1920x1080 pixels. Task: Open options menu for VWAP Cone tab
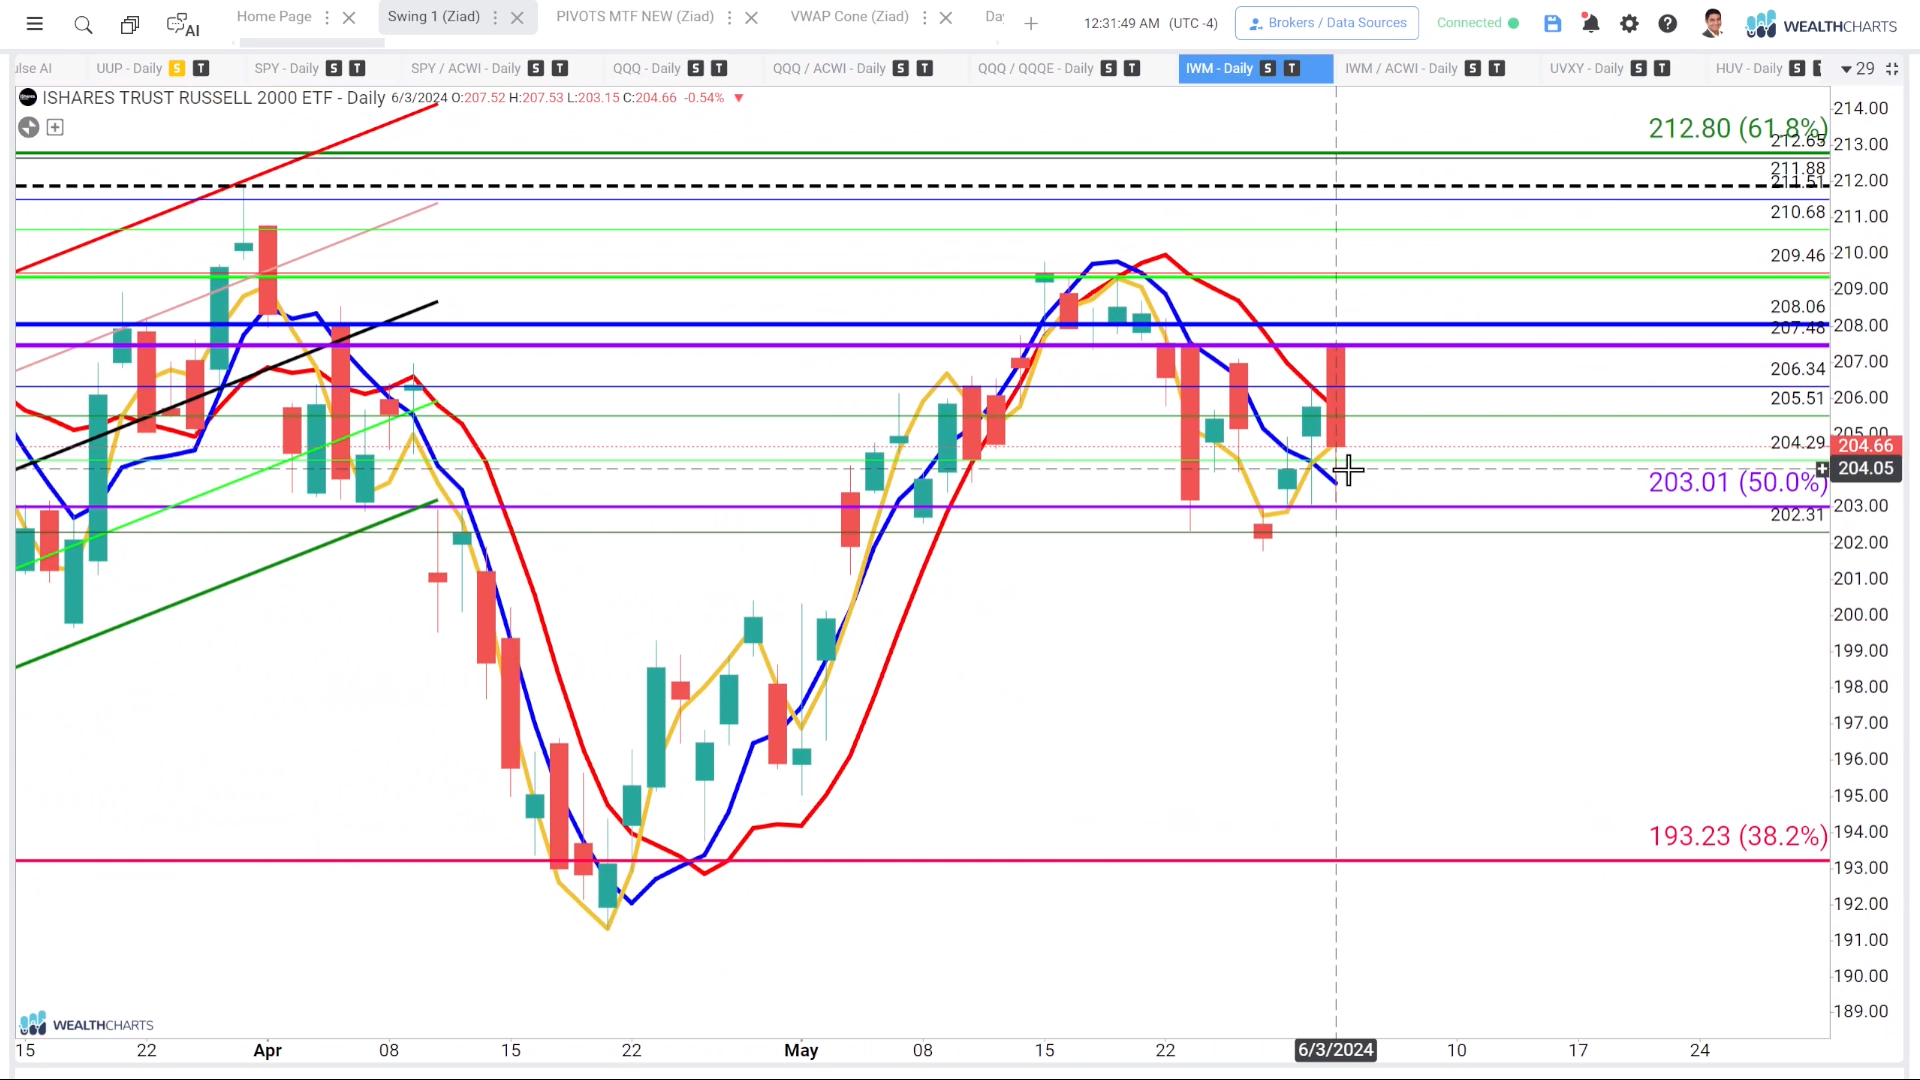pyautogui.click(x=924, y=17)
